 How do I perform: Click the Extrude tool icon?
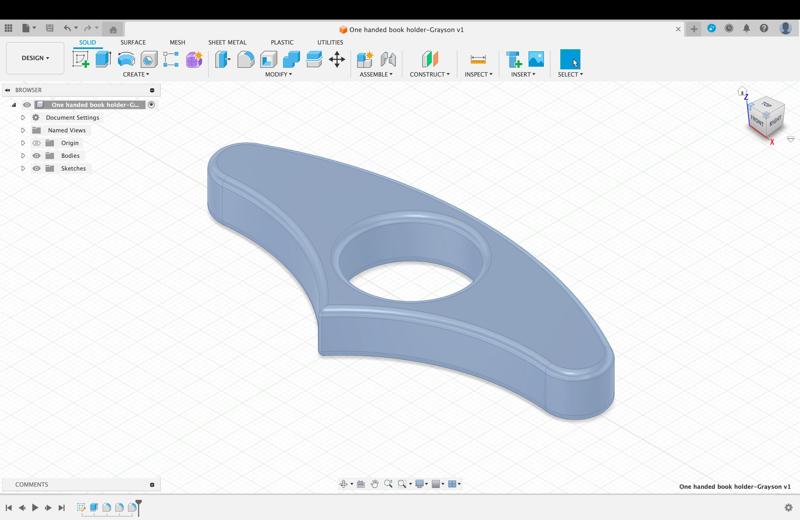(103, 60)
